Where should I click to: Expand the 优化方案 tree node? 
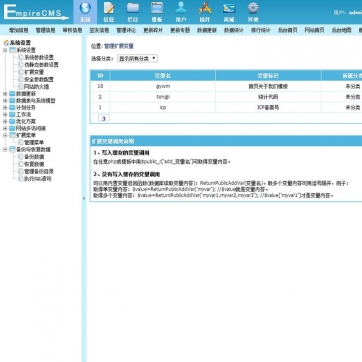(5, 121)
